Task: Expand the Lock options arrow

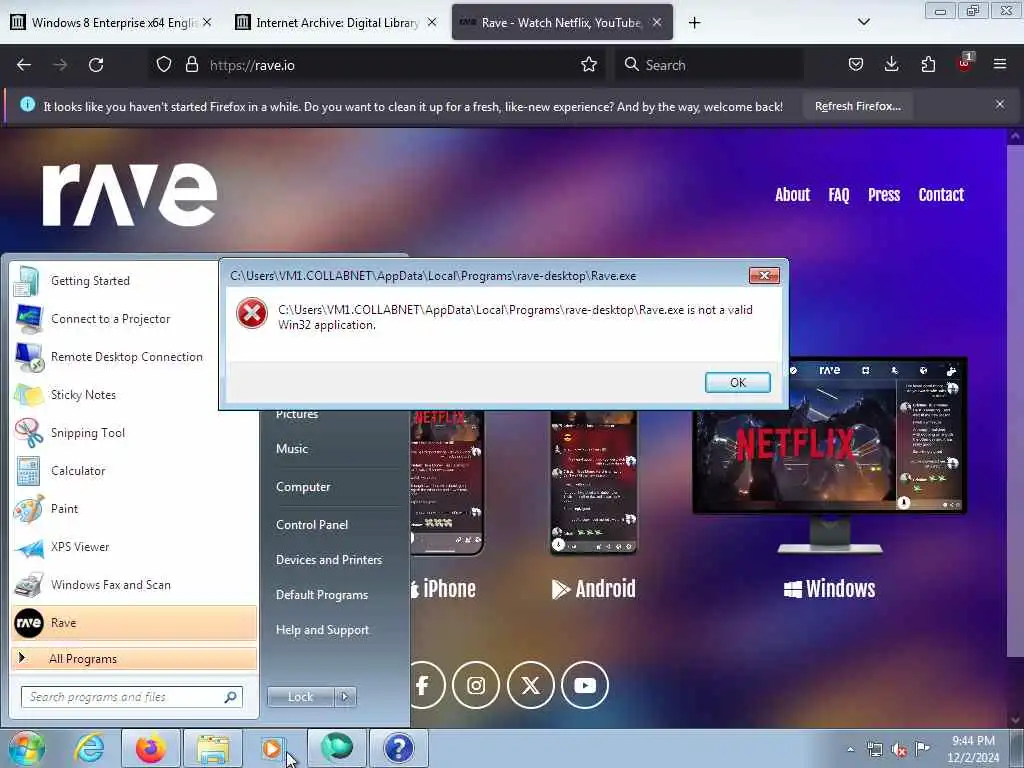Action: (345, 697)
